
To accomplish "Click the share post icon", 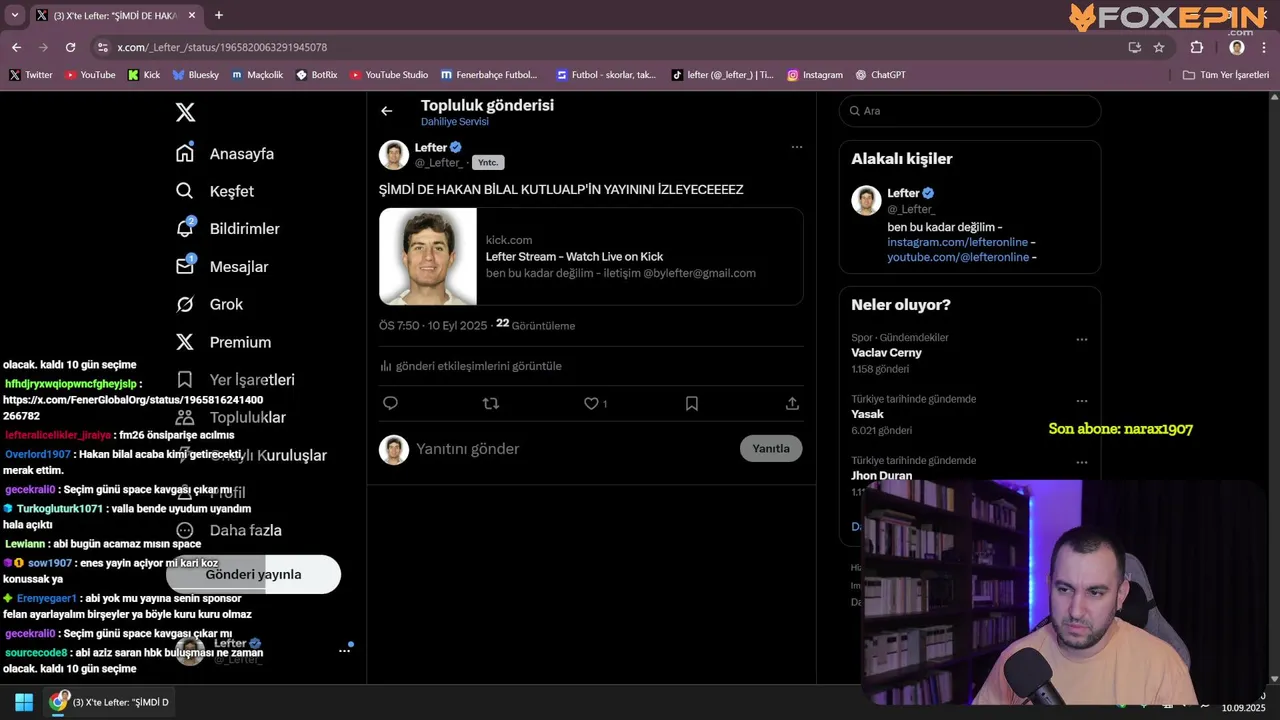I will pos(792,403).
